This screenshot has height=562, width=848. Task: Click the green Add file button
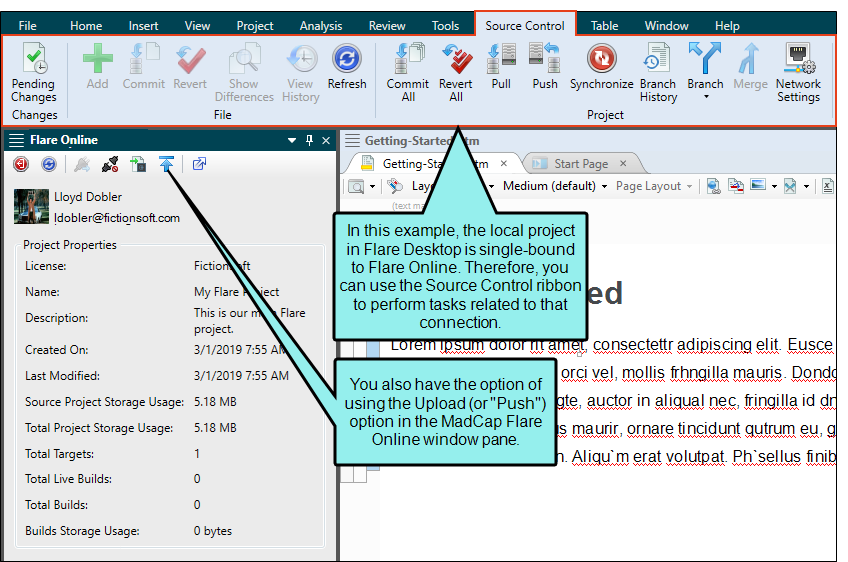(97, 67)
